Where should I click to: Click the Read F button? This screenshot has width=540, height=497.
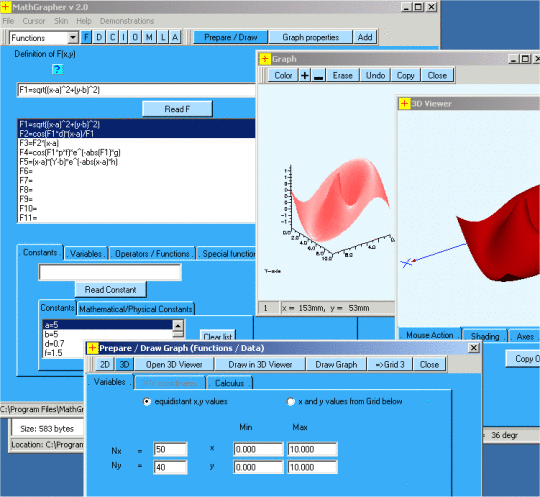tap(177, 109)
